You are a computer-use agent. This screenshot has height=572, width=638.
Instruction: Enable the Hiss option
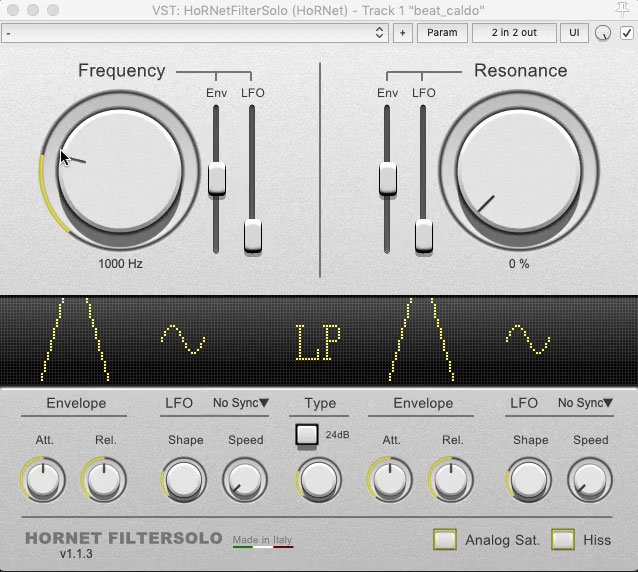click(564, 539)
